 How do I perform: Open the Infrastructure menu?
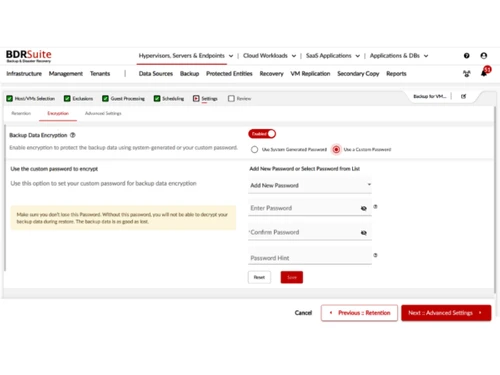click(24, 74)
